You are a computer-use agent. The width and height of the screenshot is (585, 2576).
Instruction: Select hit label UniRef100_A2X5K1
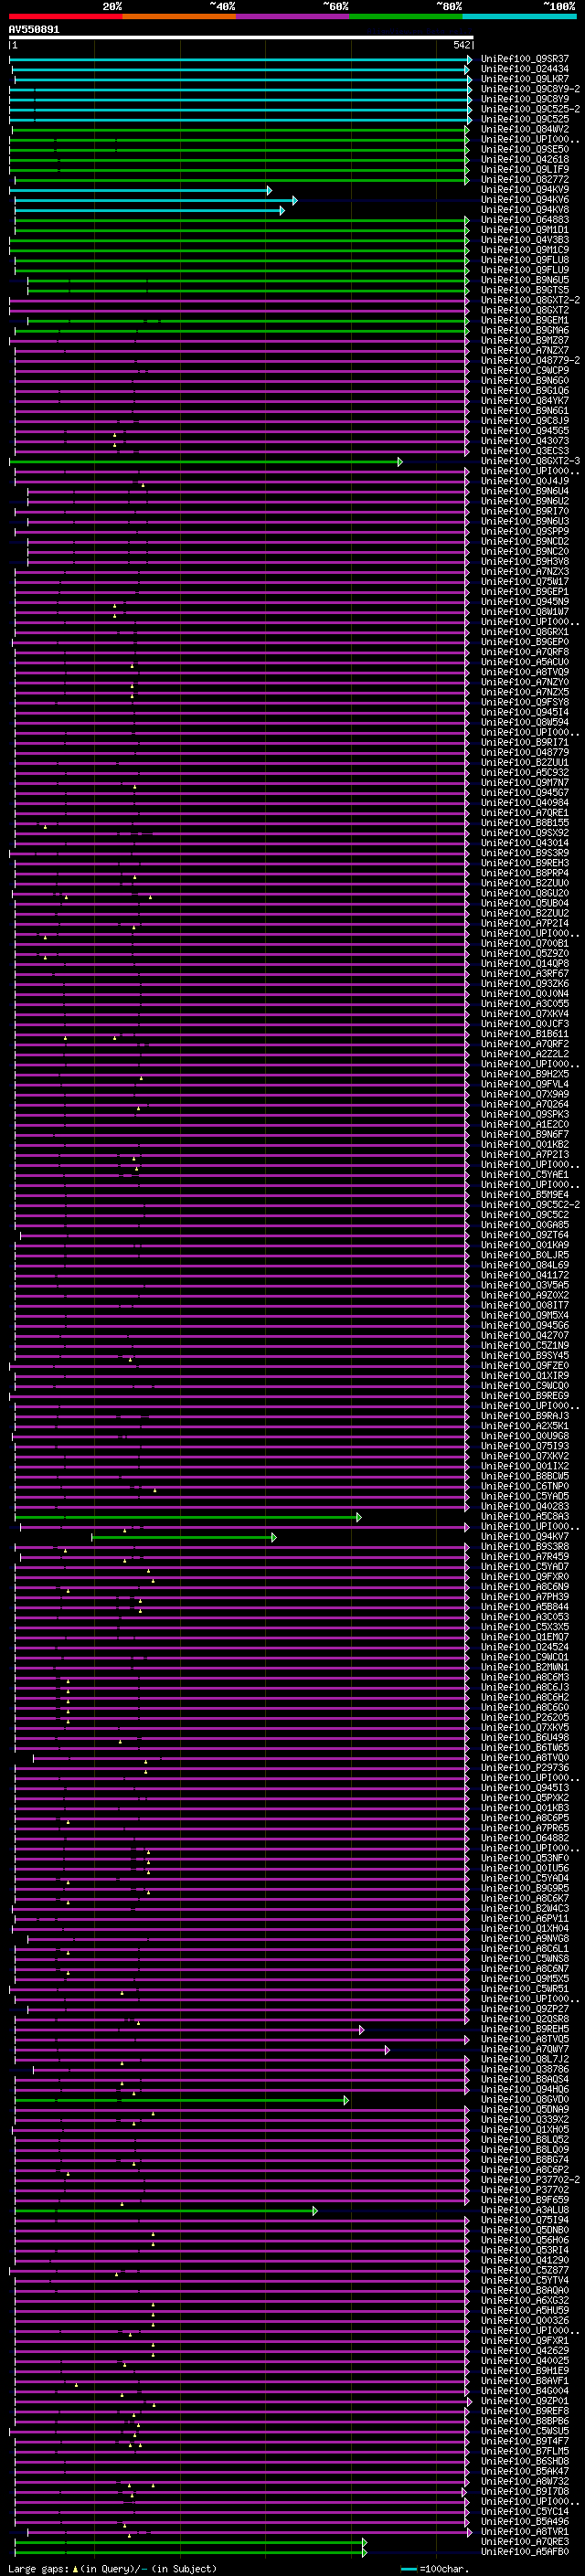point(525,1426)
